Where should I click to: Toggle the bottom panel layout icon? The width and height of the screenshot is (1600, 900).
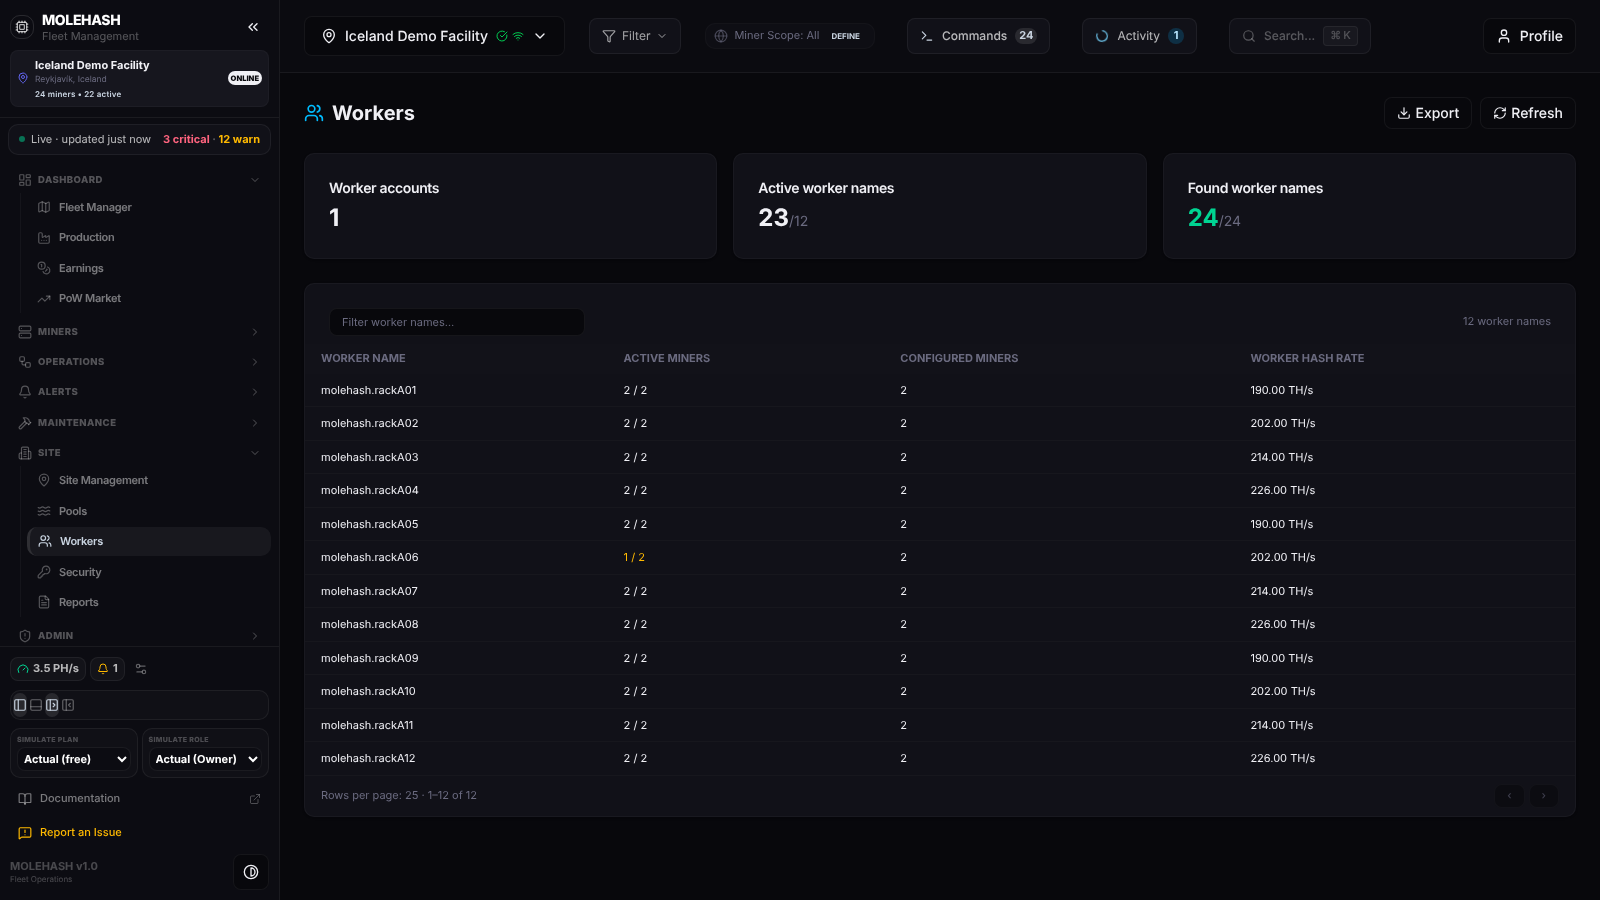[36, 705]
